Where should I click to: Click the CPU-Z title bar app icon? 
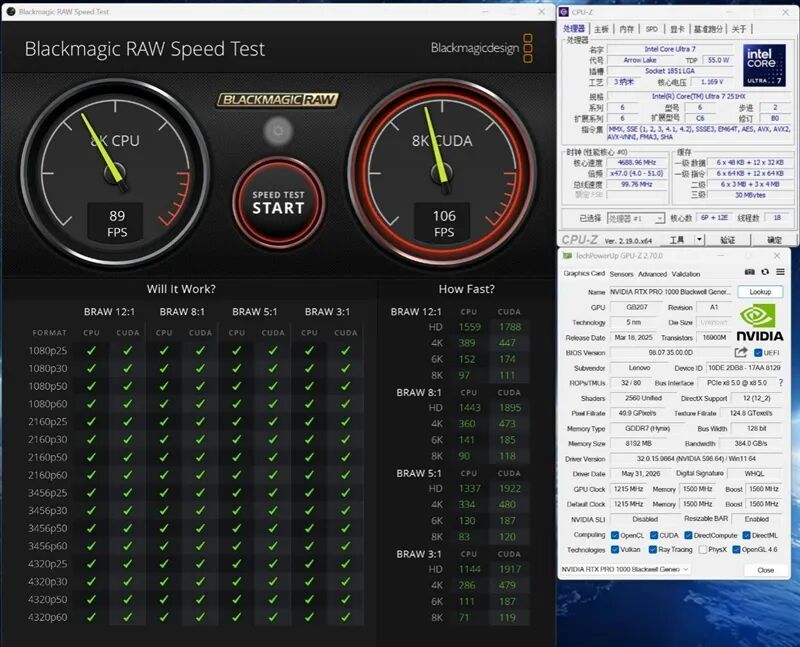(564, 12)
